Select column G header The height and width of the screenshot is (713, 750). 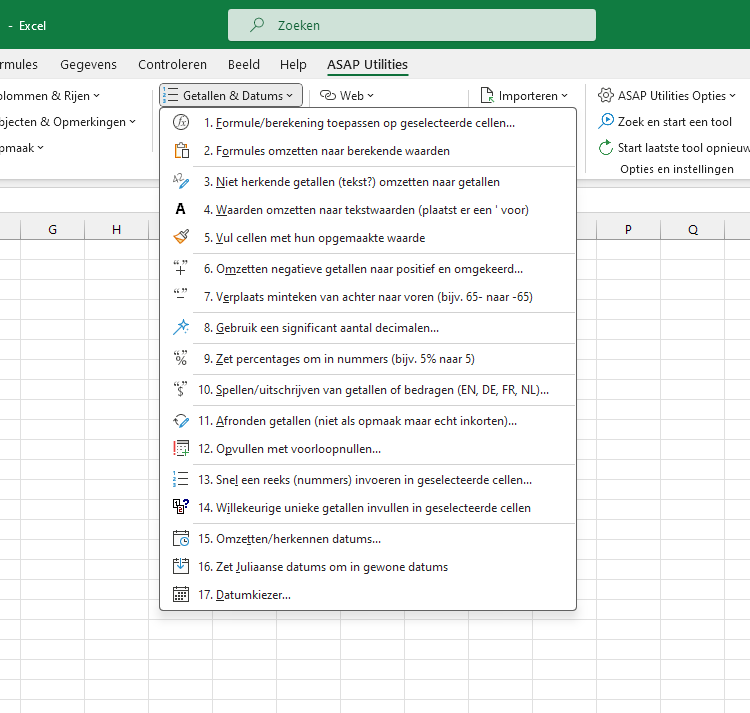tap(53, 230)
